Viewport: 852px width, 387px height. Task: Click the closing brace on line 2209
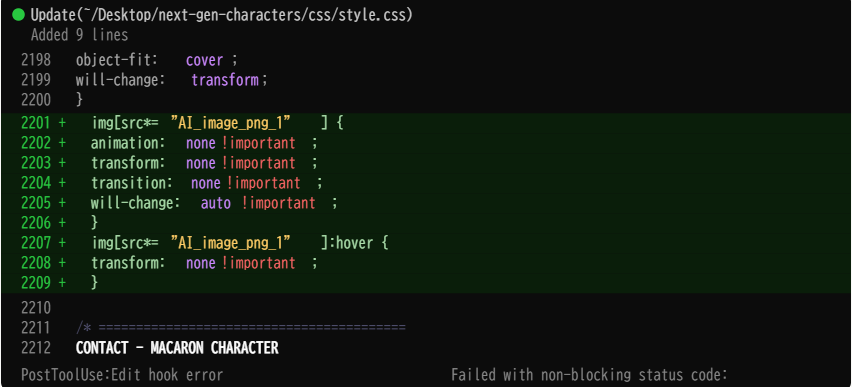click(95, 283)
